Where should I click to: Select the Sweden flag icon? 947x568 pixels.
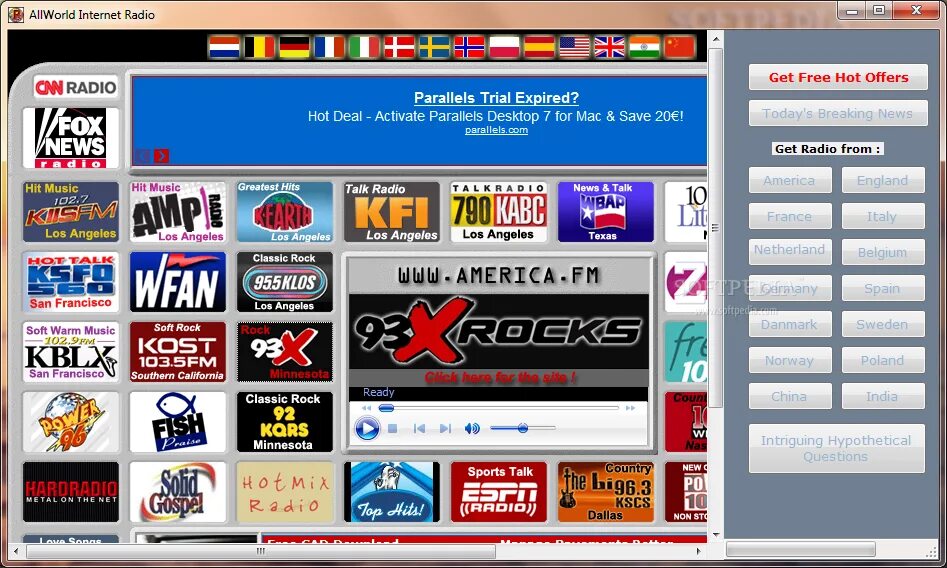pyautogui.click(x=434, y=47)
